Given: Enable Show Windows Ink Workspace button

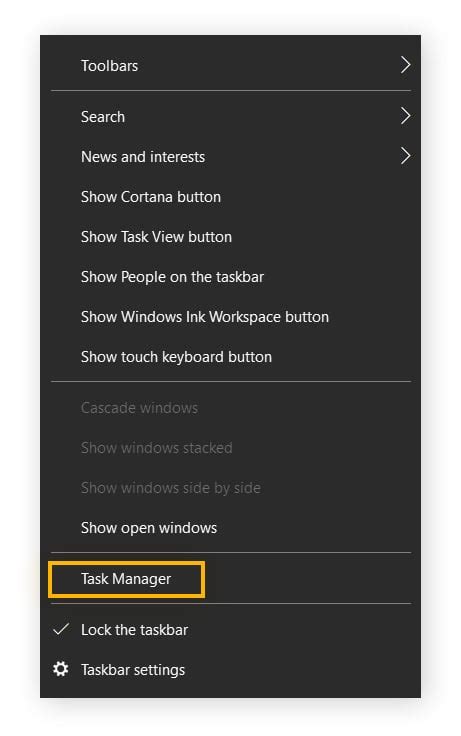Looking at the screenshot, I should (x=230, y=317).
